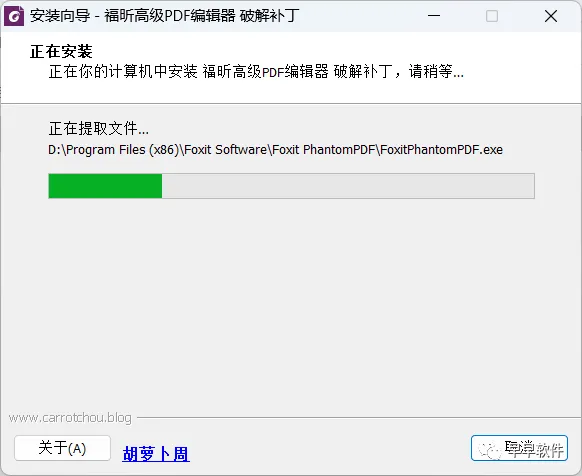
Task: Click the FoxitPhantomPDF.exe file name in the path
Action: pyautogui.click(x=442, y=150)
